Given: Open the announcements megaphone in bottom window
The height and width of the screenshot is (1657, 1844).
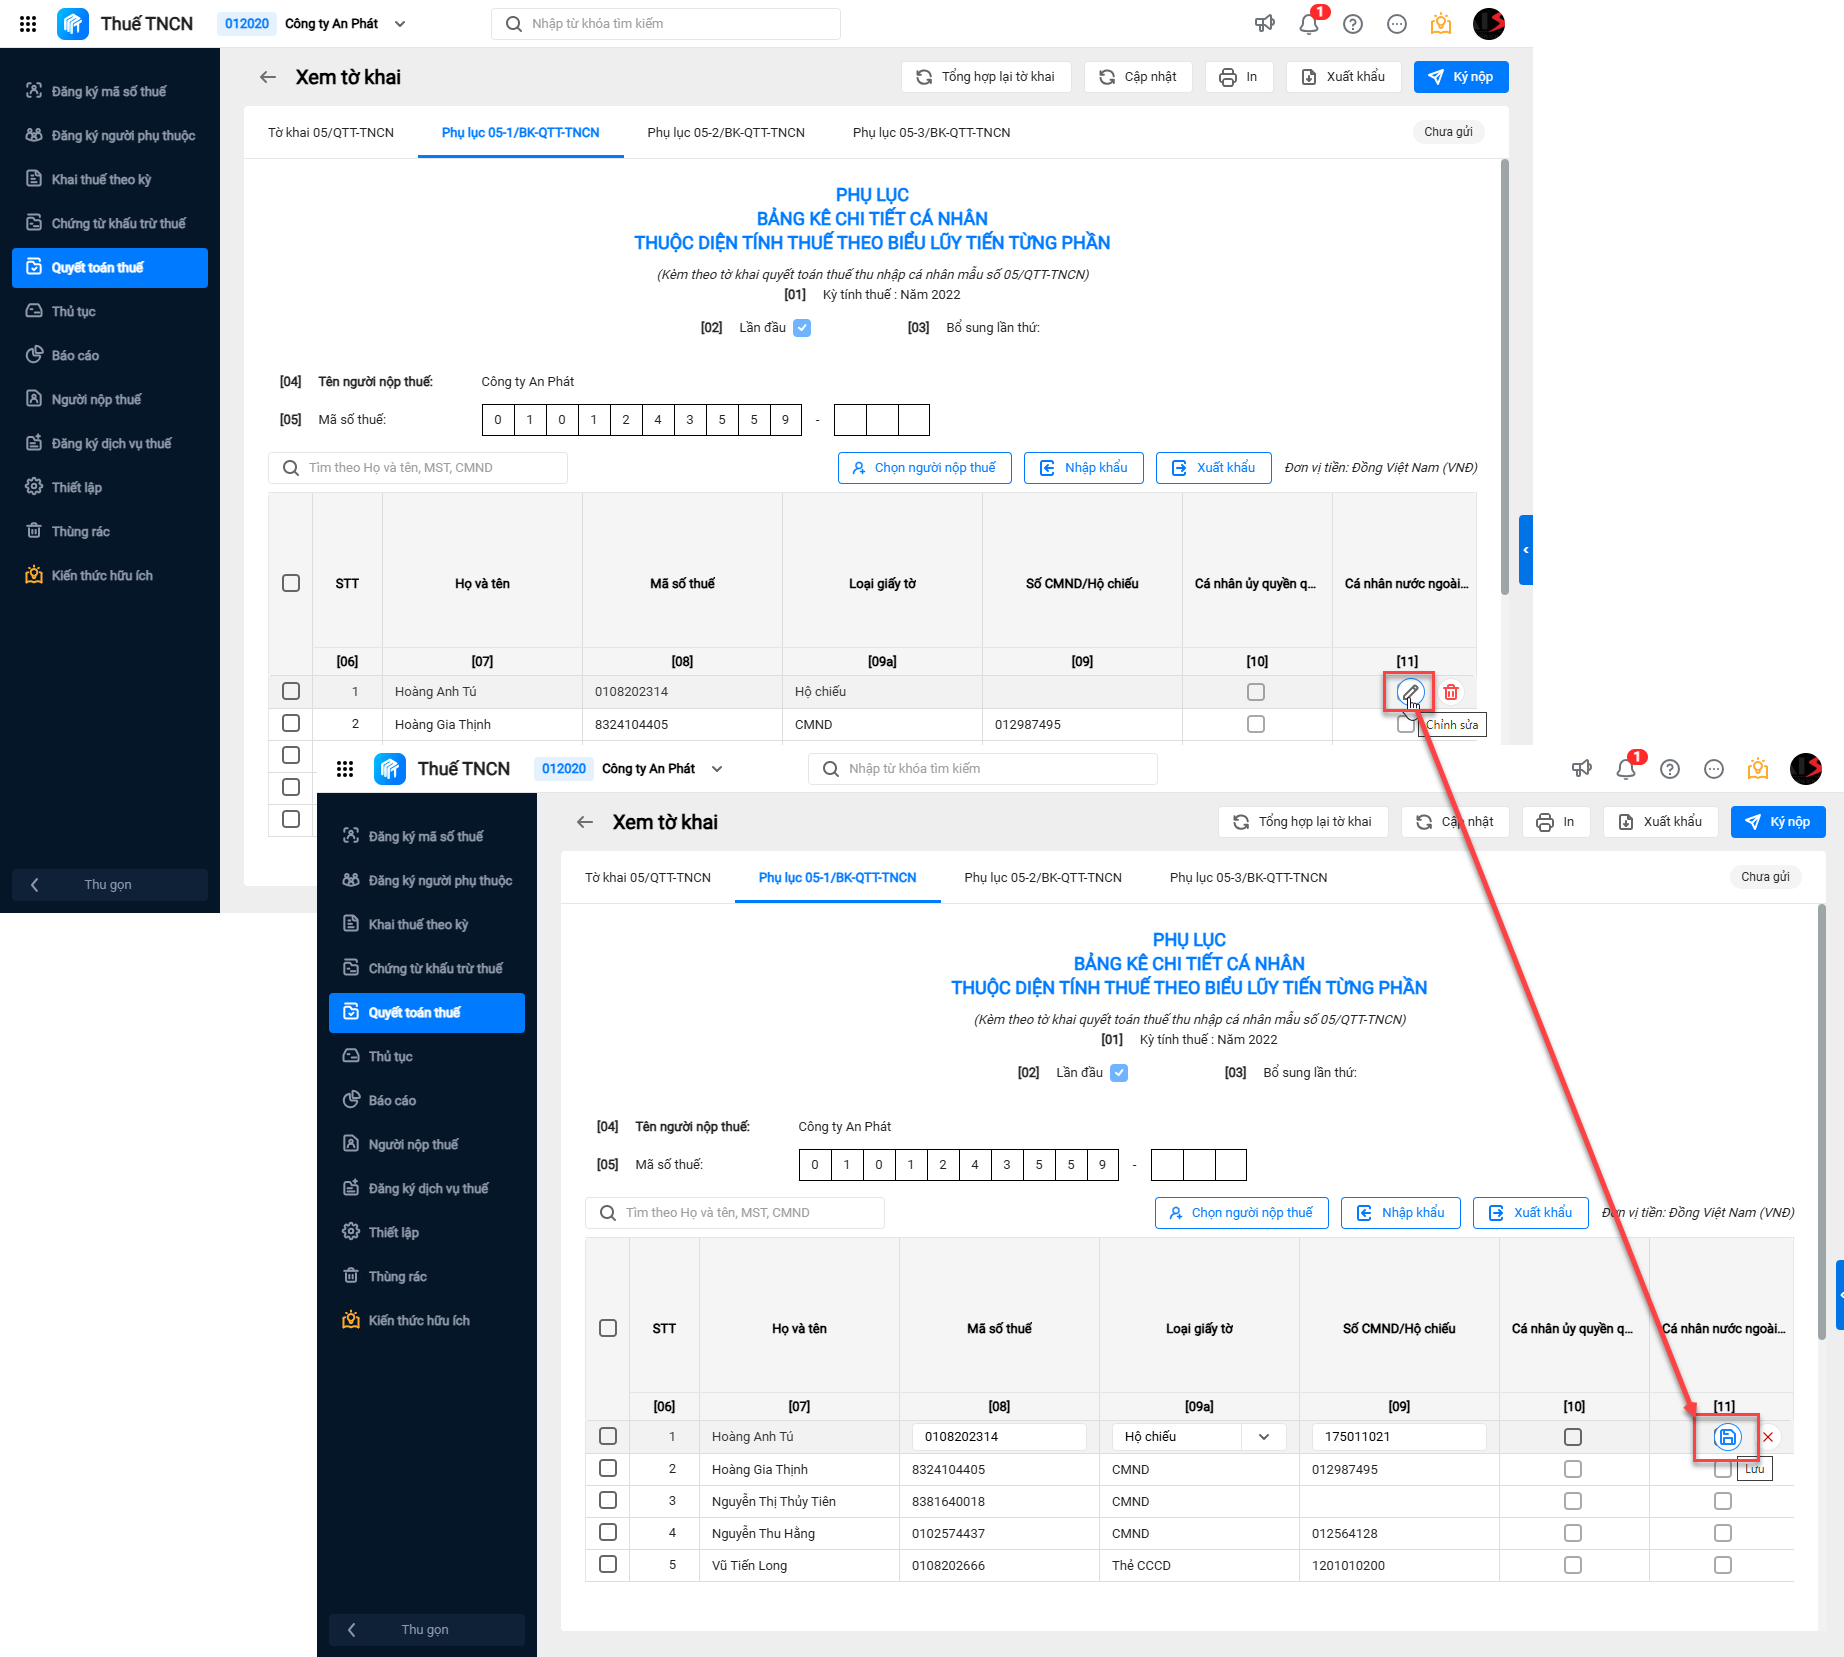Looking at the screenshot, I should pos(1582,769).
